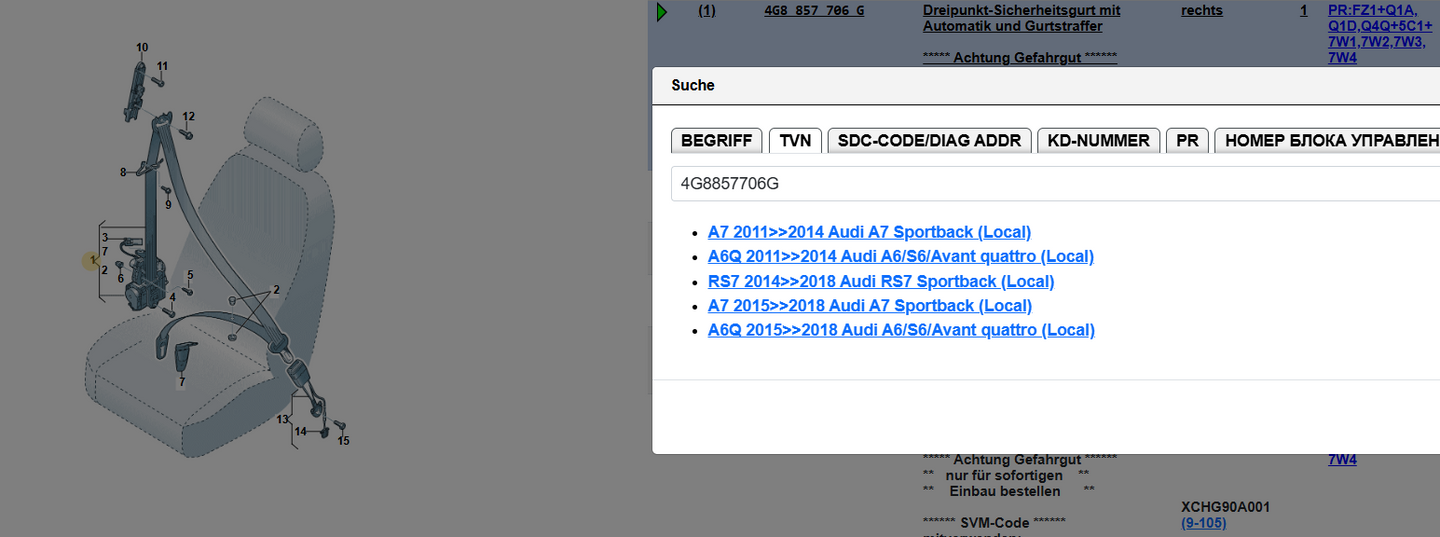This screenshot has width=1440, height=537.
Task: Select callout number 15 in diagram
Action: pos(343,440)
